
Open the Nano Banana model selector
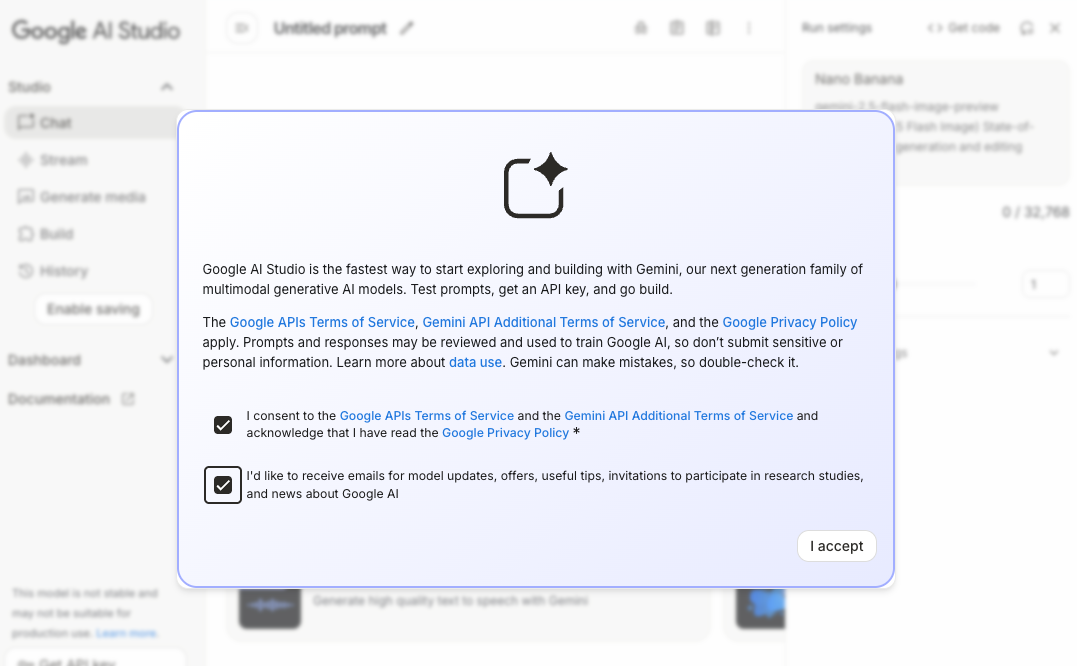935,112
